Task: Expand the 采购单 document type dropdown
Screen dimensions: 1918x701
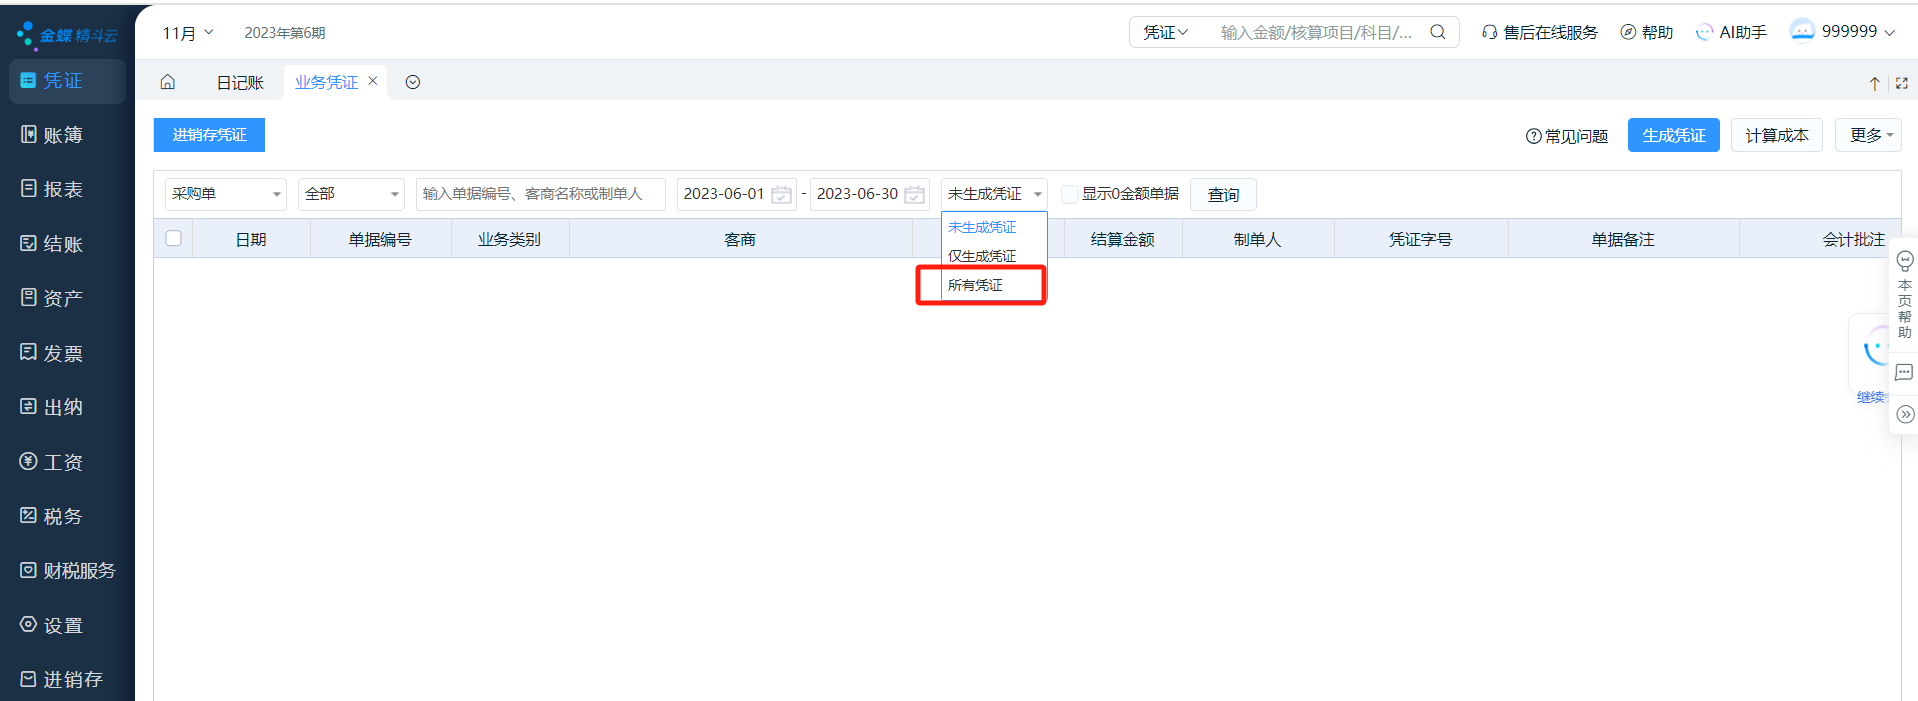Action: pos(225,194)
